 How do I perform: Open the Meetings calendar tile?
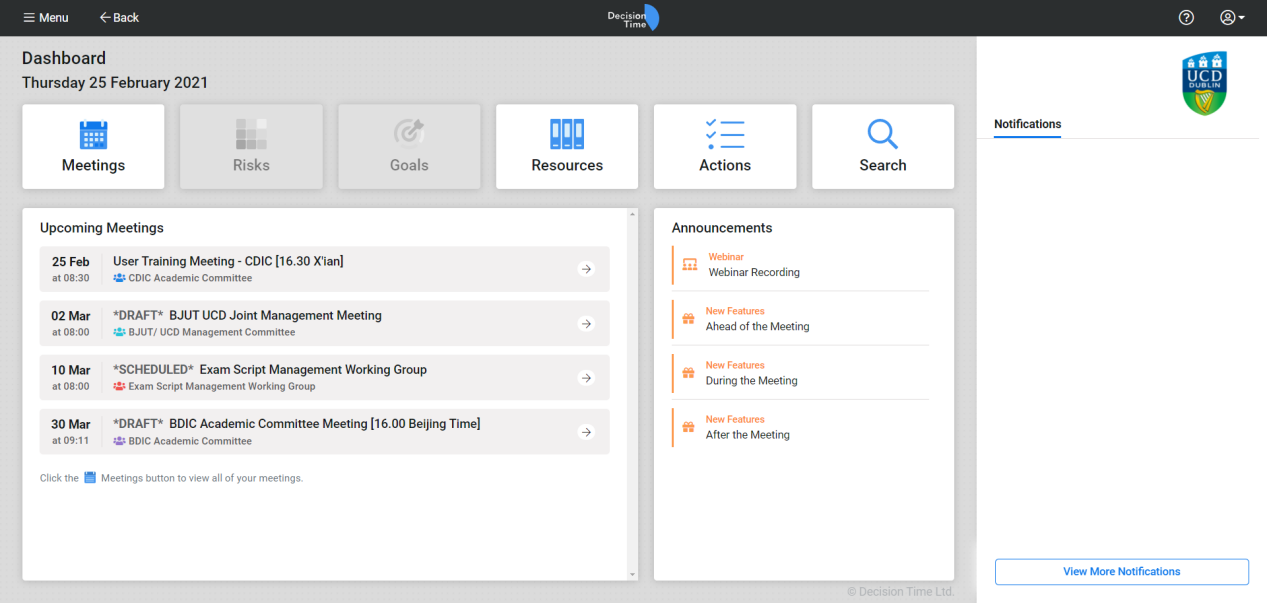click(x=93, y=147)
